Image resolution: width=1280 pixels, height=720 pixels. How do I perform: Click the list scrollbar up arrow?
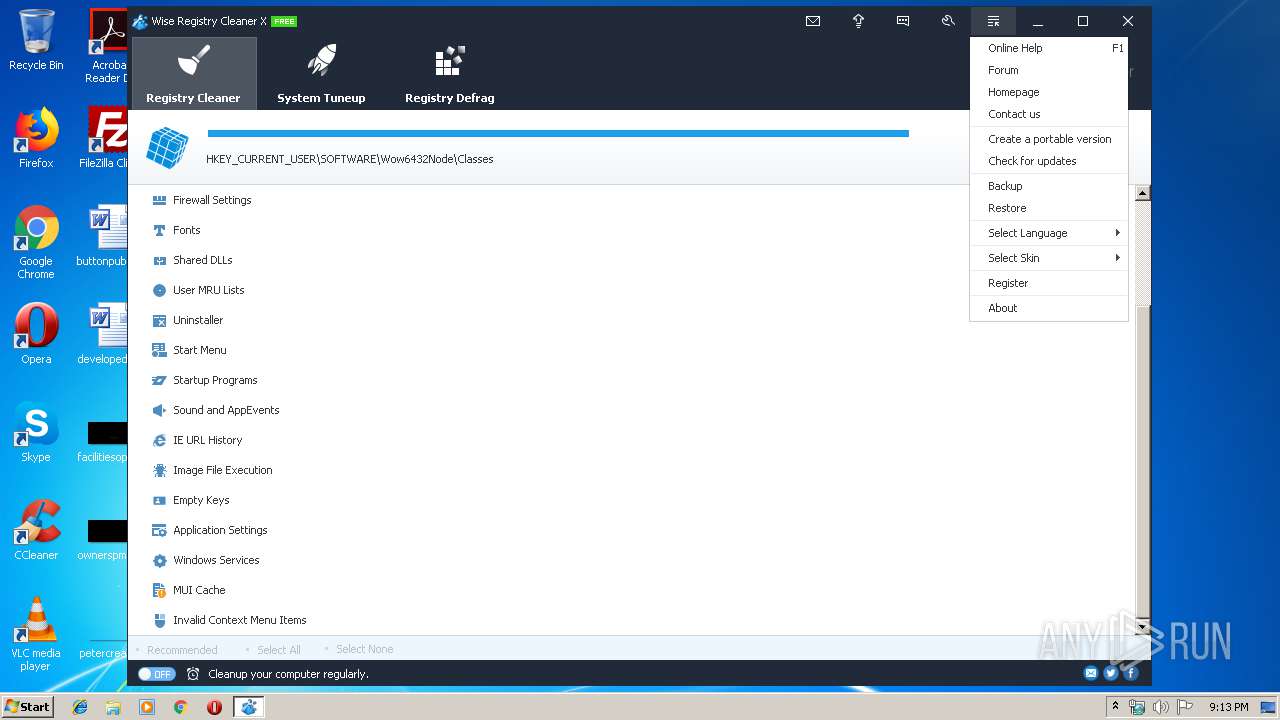[x=1142, y=193]
